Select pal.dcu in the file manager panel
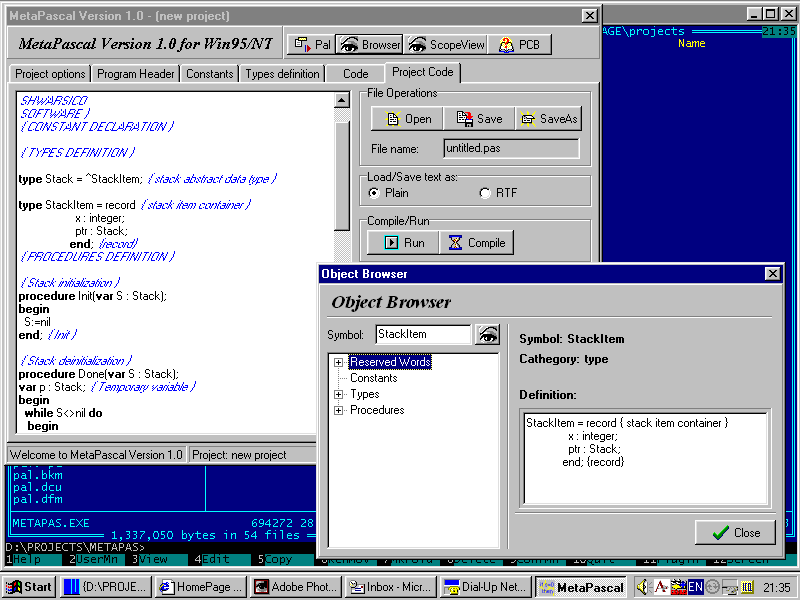 coord(38,487)
